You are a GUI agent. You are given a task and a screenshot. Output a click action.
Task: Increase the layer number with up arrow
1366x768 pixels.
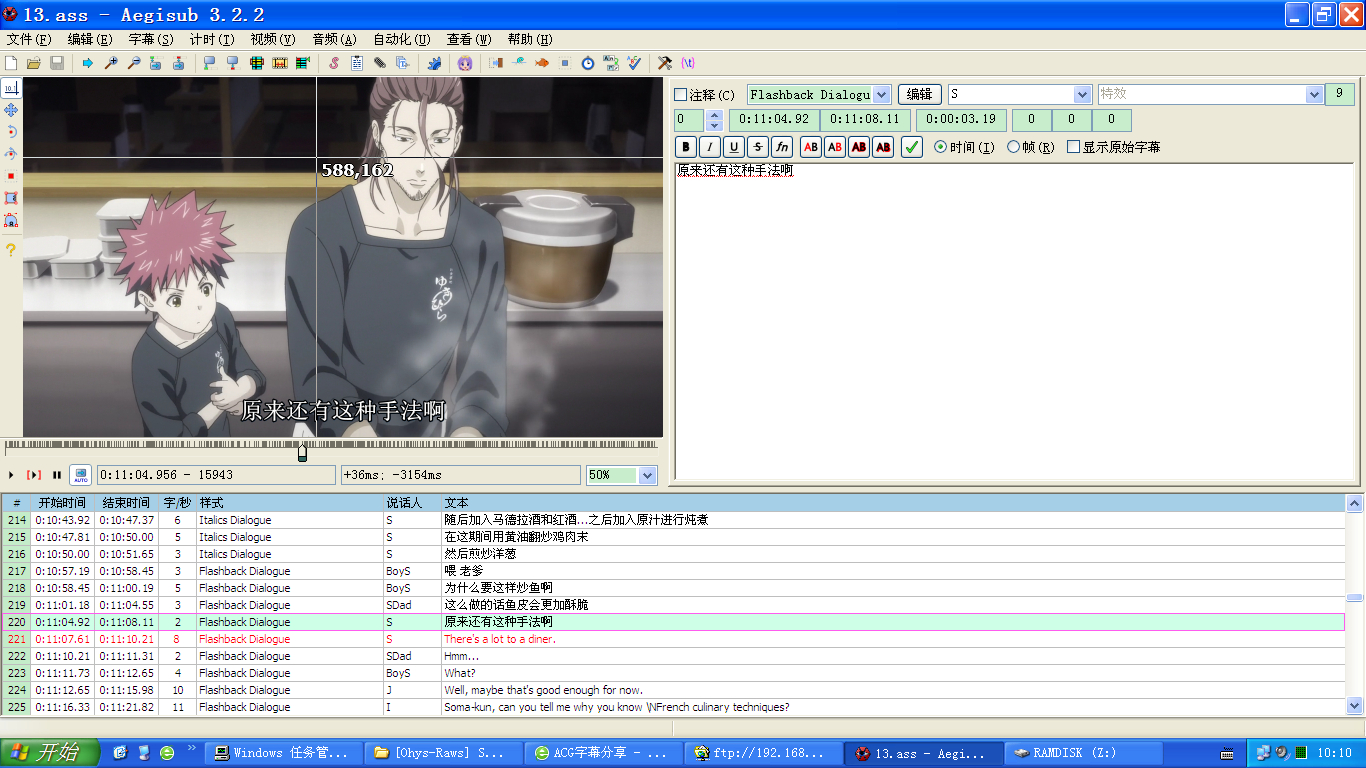pyautogui.click(x=714, y=115)
